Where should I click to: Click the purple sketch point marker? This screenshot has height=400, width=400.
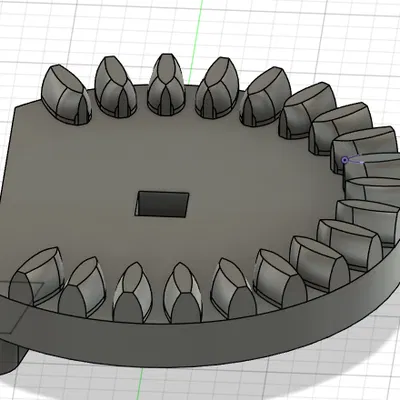345,160
